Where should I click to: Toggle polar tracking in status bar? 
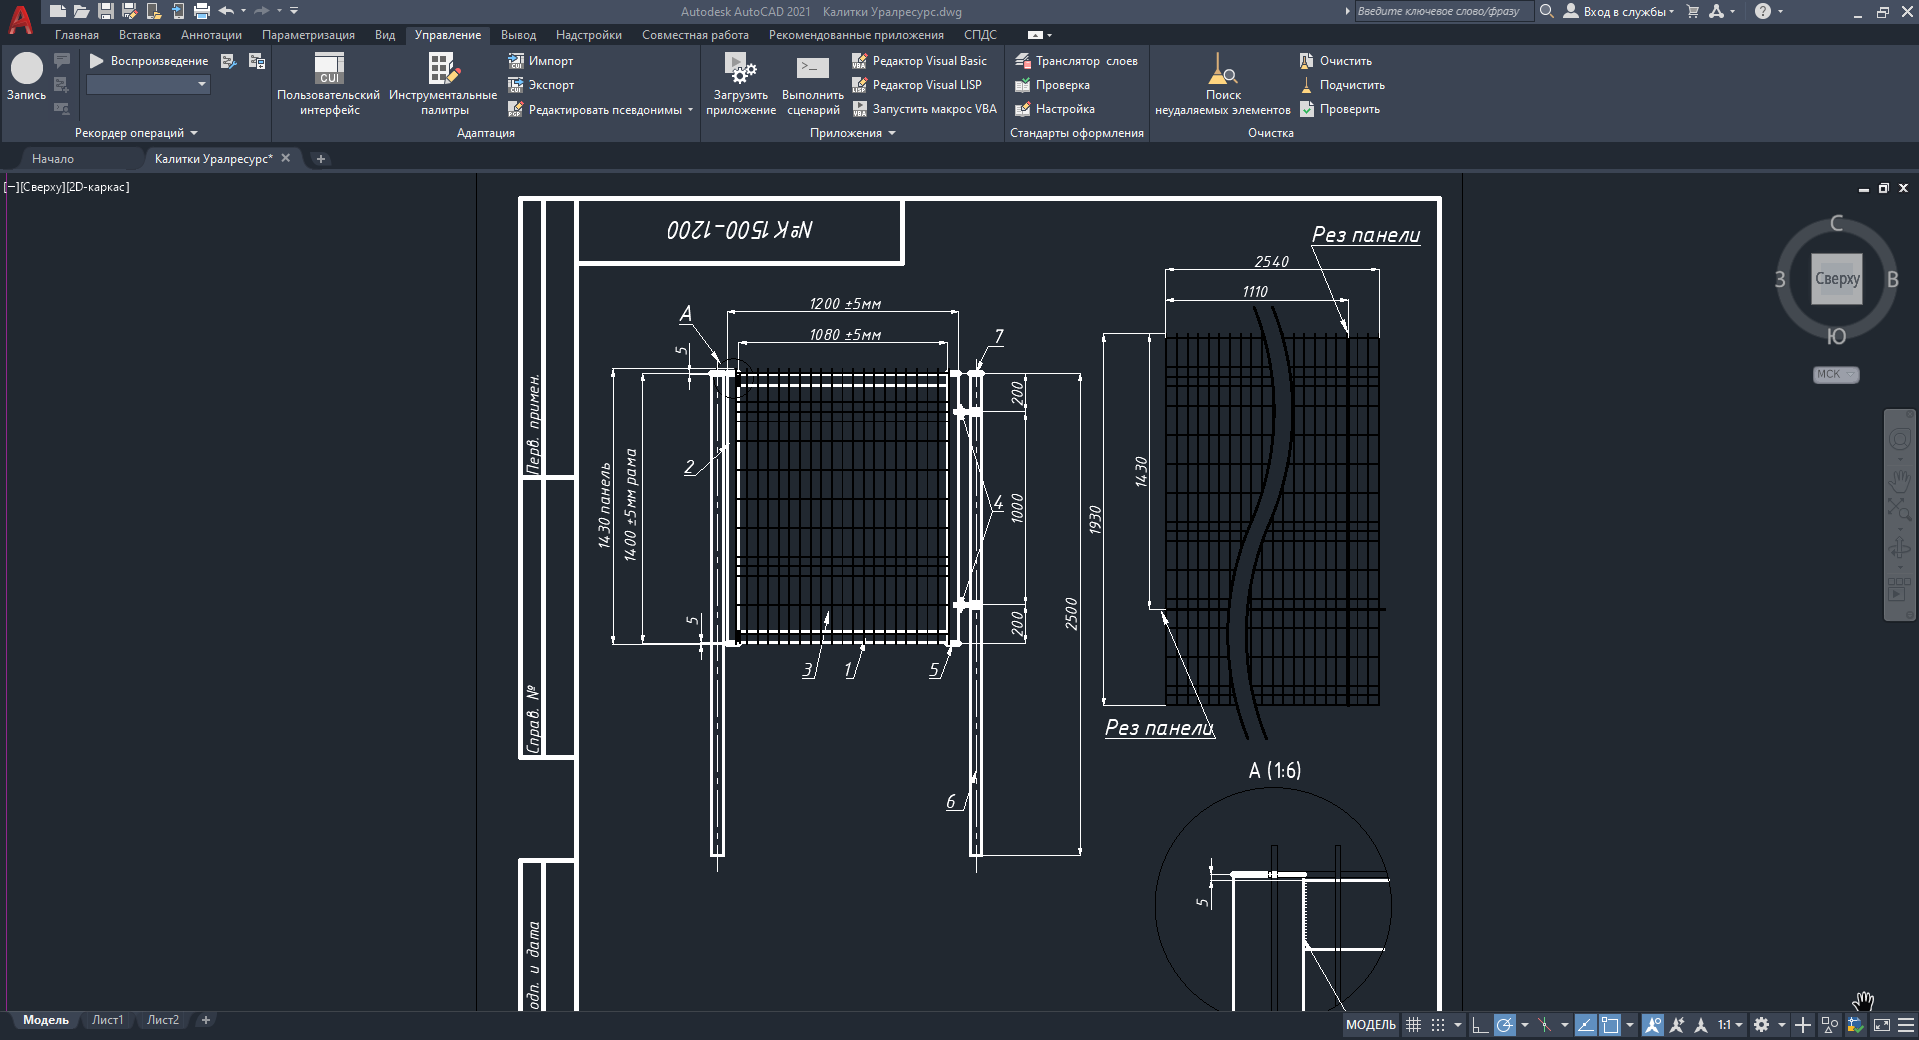(1505, 1025)
